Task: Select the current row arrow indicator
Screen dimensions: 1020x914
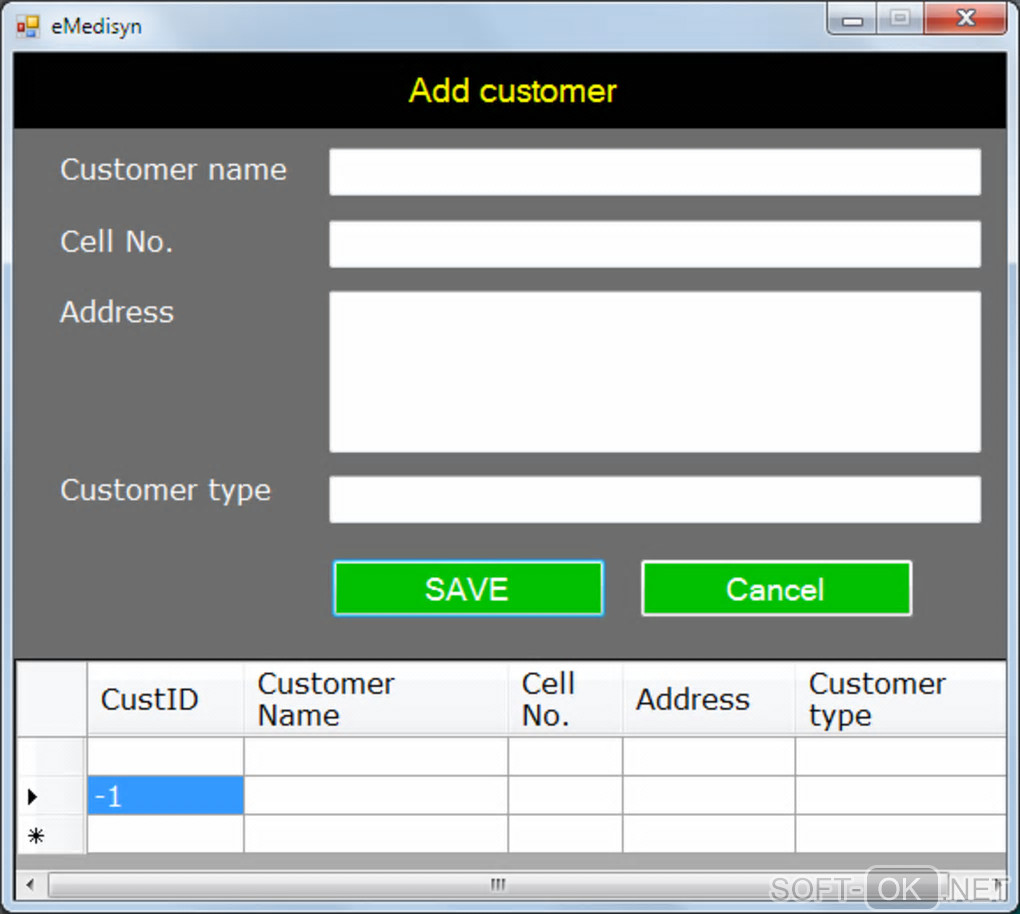Action: coord(33,796)
